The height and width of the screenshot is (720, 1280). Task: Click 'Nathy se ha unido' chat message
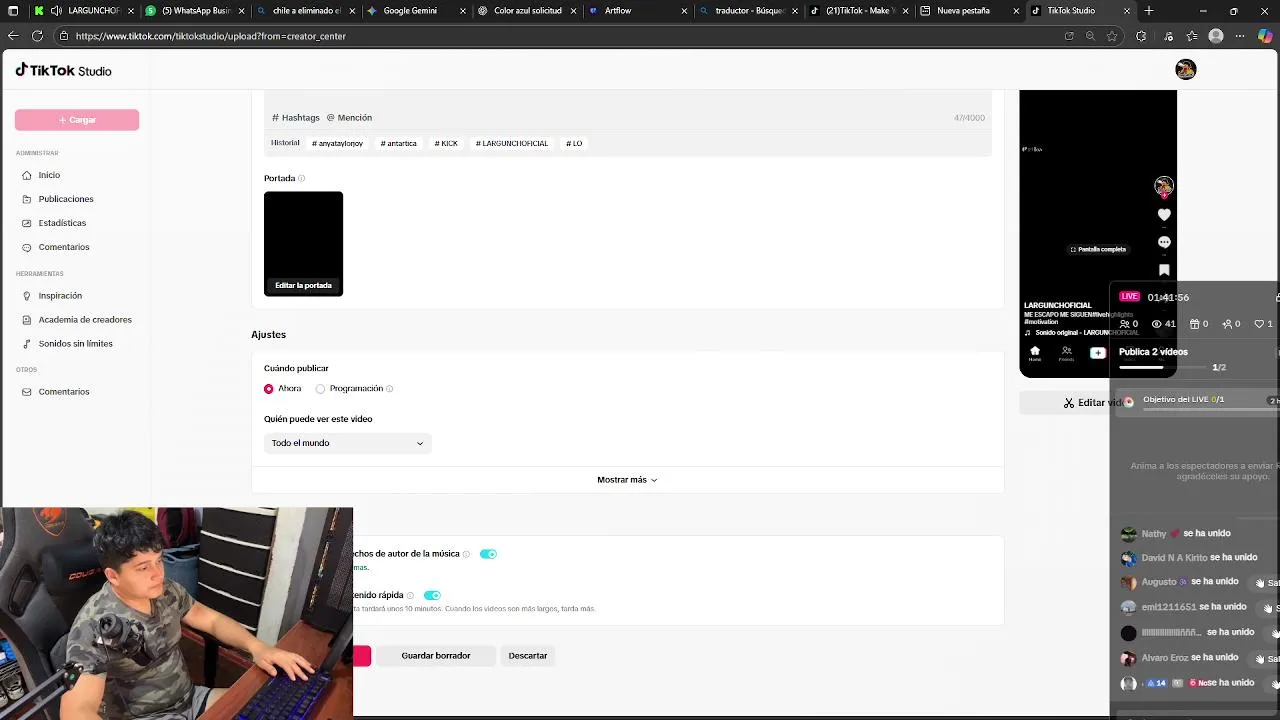[x=1176, y=534]
